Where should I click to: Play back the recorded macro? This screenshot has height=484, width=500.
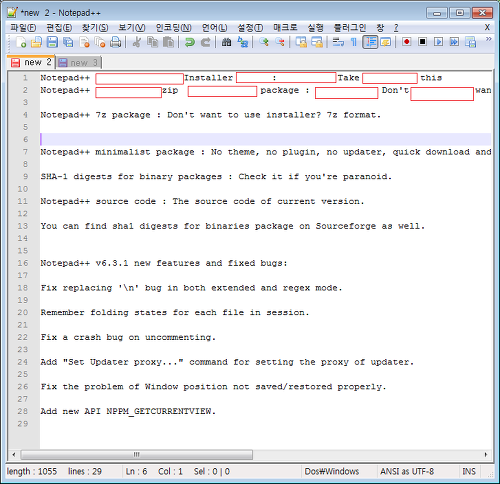[438, 42]
